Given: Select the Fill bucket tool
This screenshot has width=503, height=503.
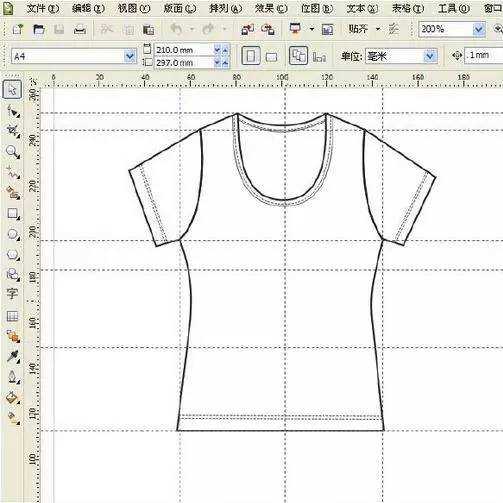Looking at the screenshot, I should [12, 397].
